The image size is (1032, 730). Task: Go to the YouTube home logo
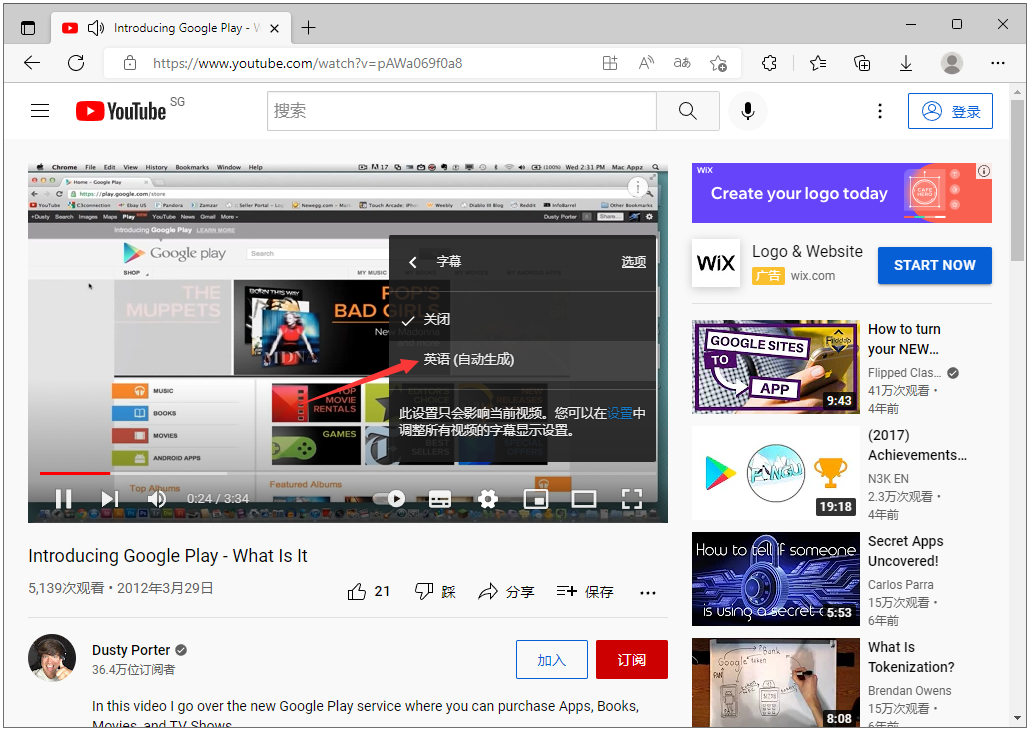pos(121,111)
